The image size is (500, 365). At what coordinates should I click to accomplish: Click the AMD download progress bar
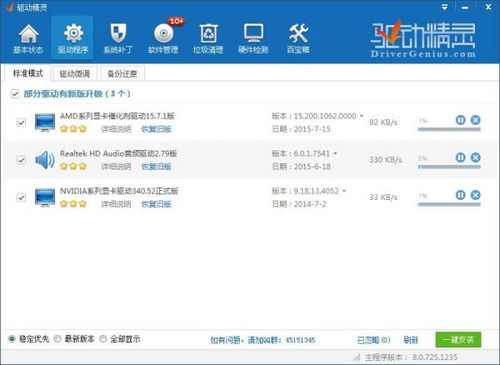coord(449,129)
